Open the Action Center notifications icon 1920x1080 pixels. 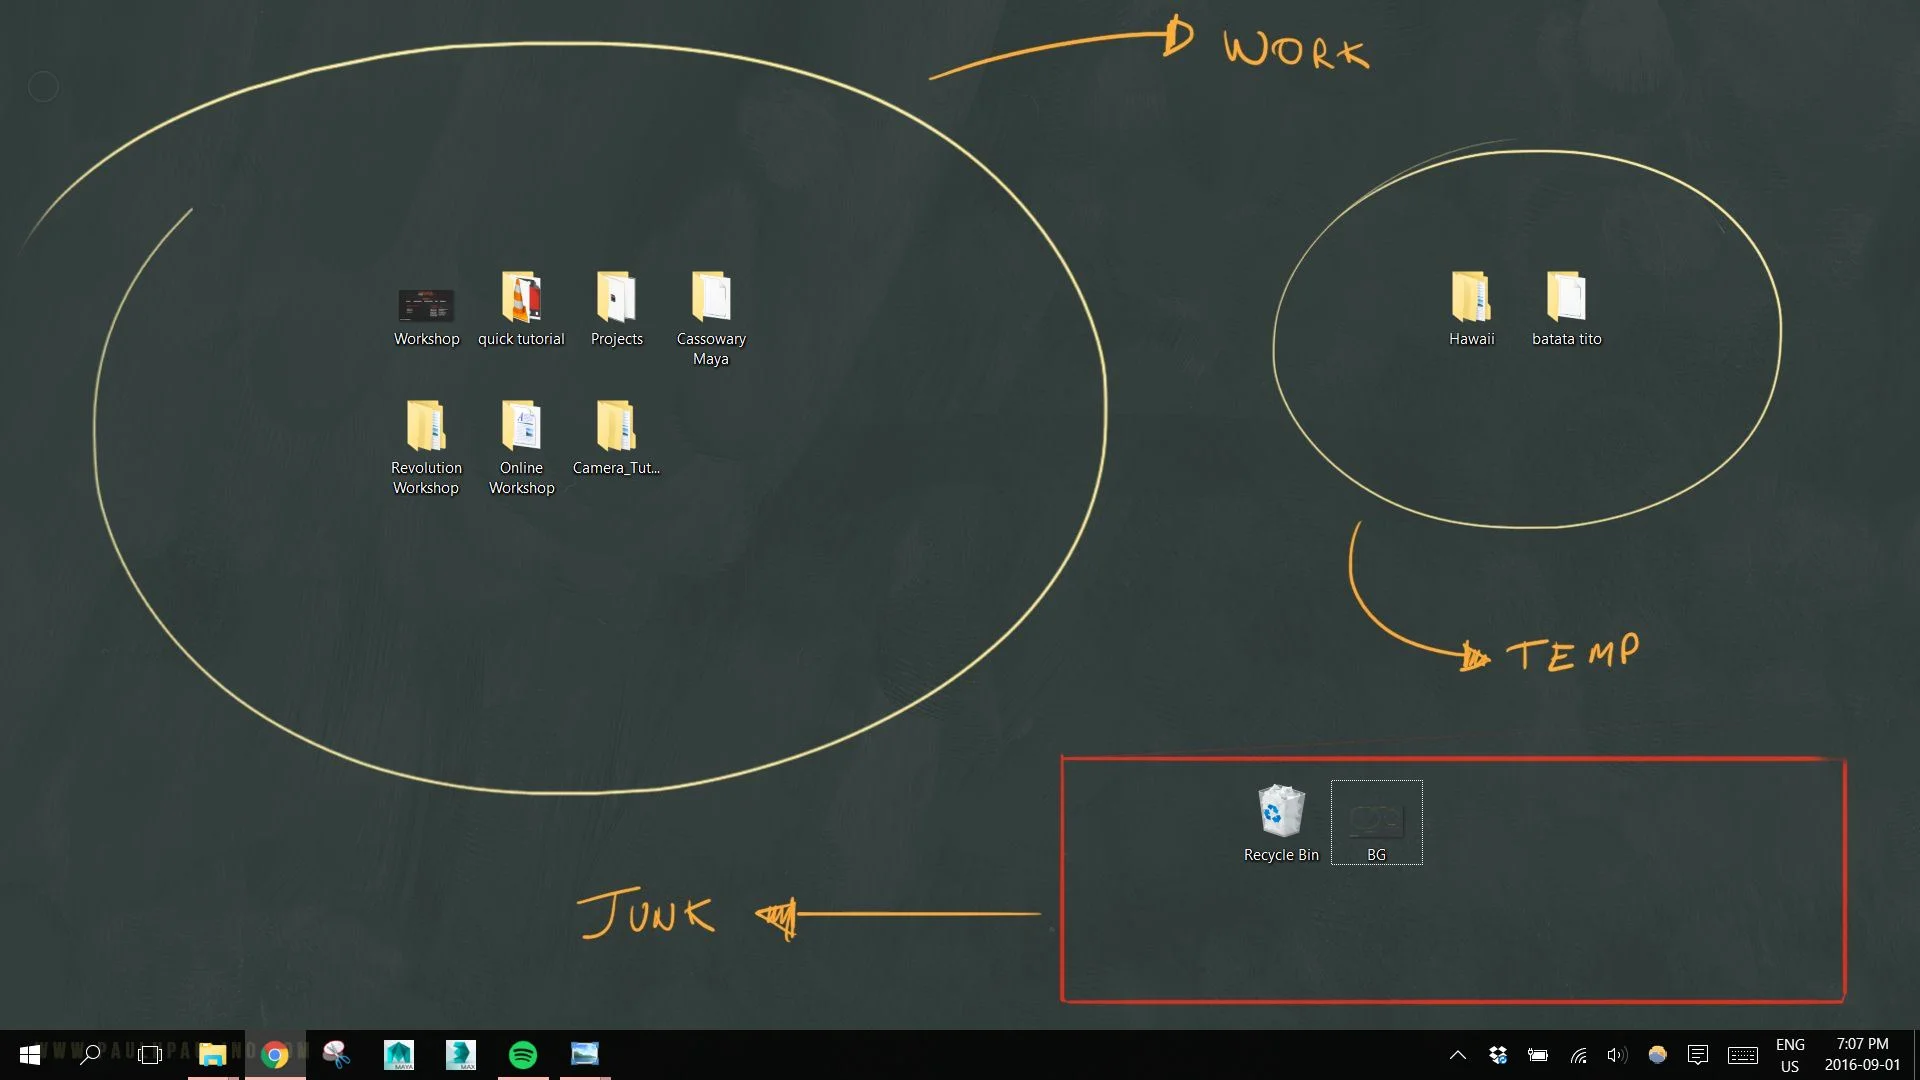coord(1697,1055)
